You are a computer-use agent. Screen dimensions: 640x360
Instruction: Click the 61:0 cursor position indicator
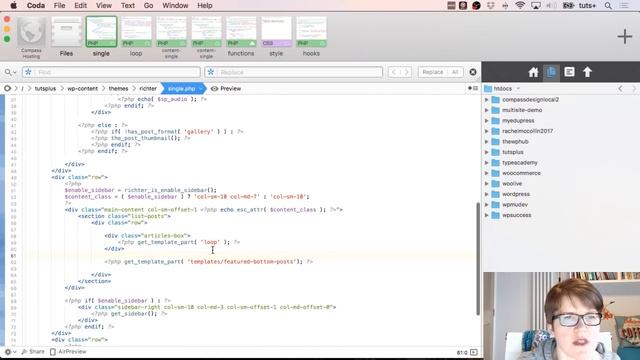pos(462,352)
